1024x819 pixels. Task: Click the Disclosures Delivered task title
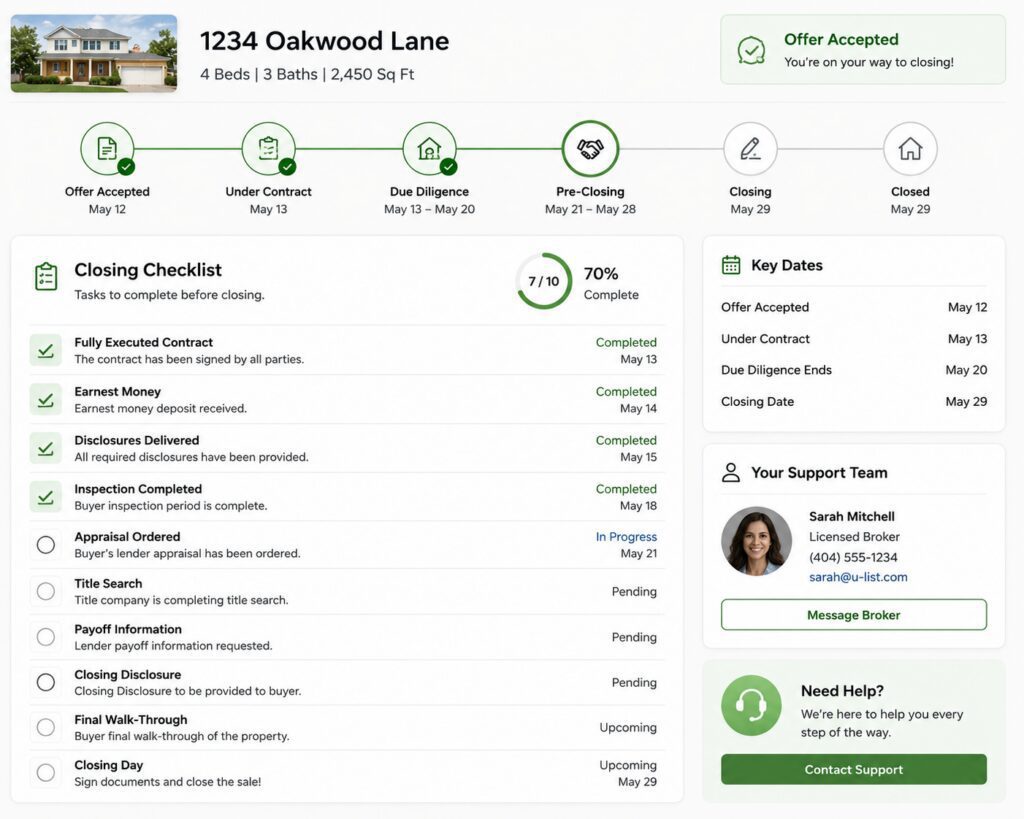(x=136, y=440)
